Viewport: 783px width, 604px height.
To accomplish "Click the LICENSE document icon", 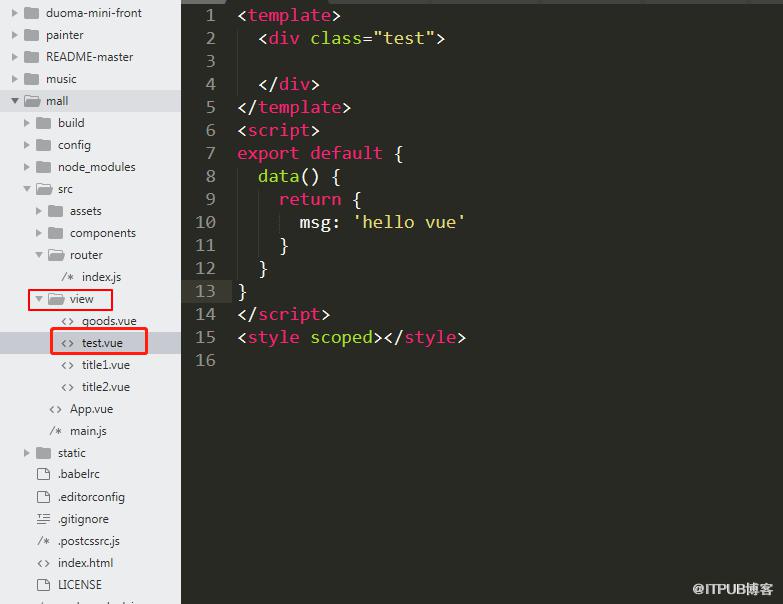I will point(43,585).
